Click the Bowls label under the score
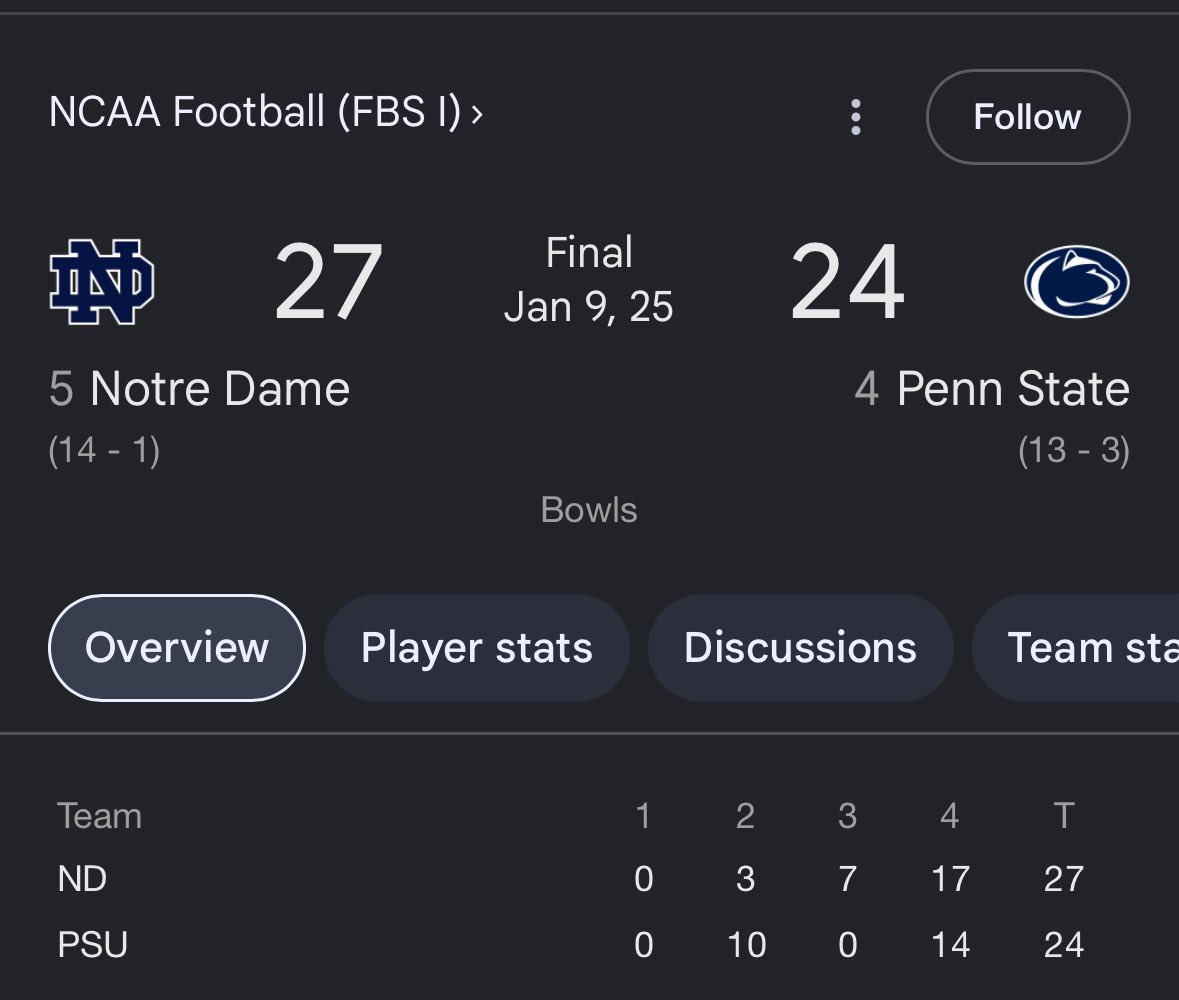The image size is (1179, 1000). point(589,510)
